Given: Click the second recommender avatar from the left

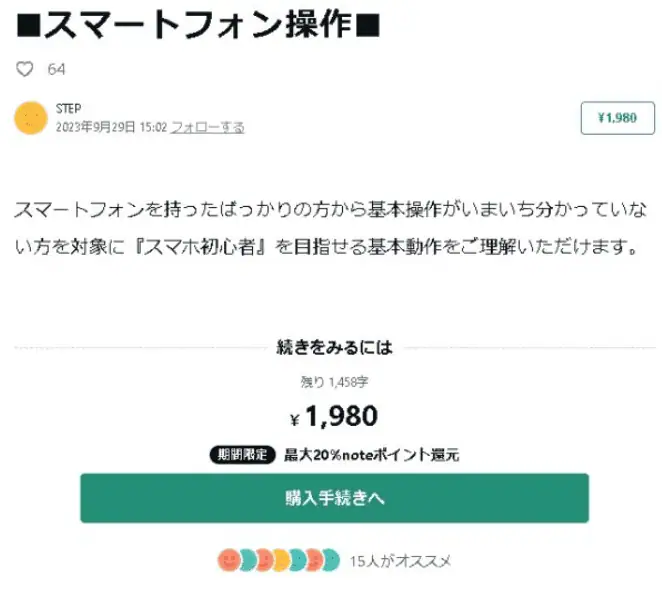Looking at the screenshot, I should coord(247,560).
